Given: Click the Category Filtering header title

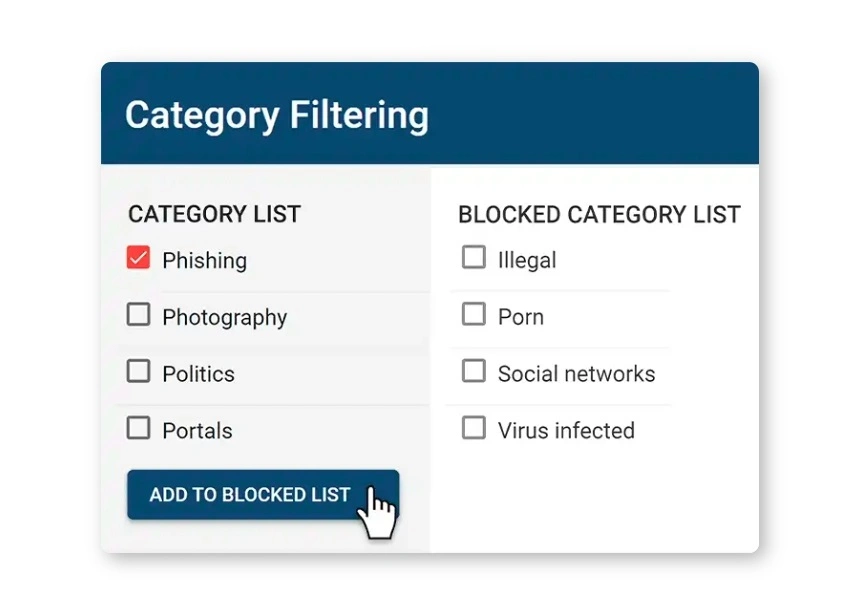Looking at the screenshot, I should pos(277,115).
